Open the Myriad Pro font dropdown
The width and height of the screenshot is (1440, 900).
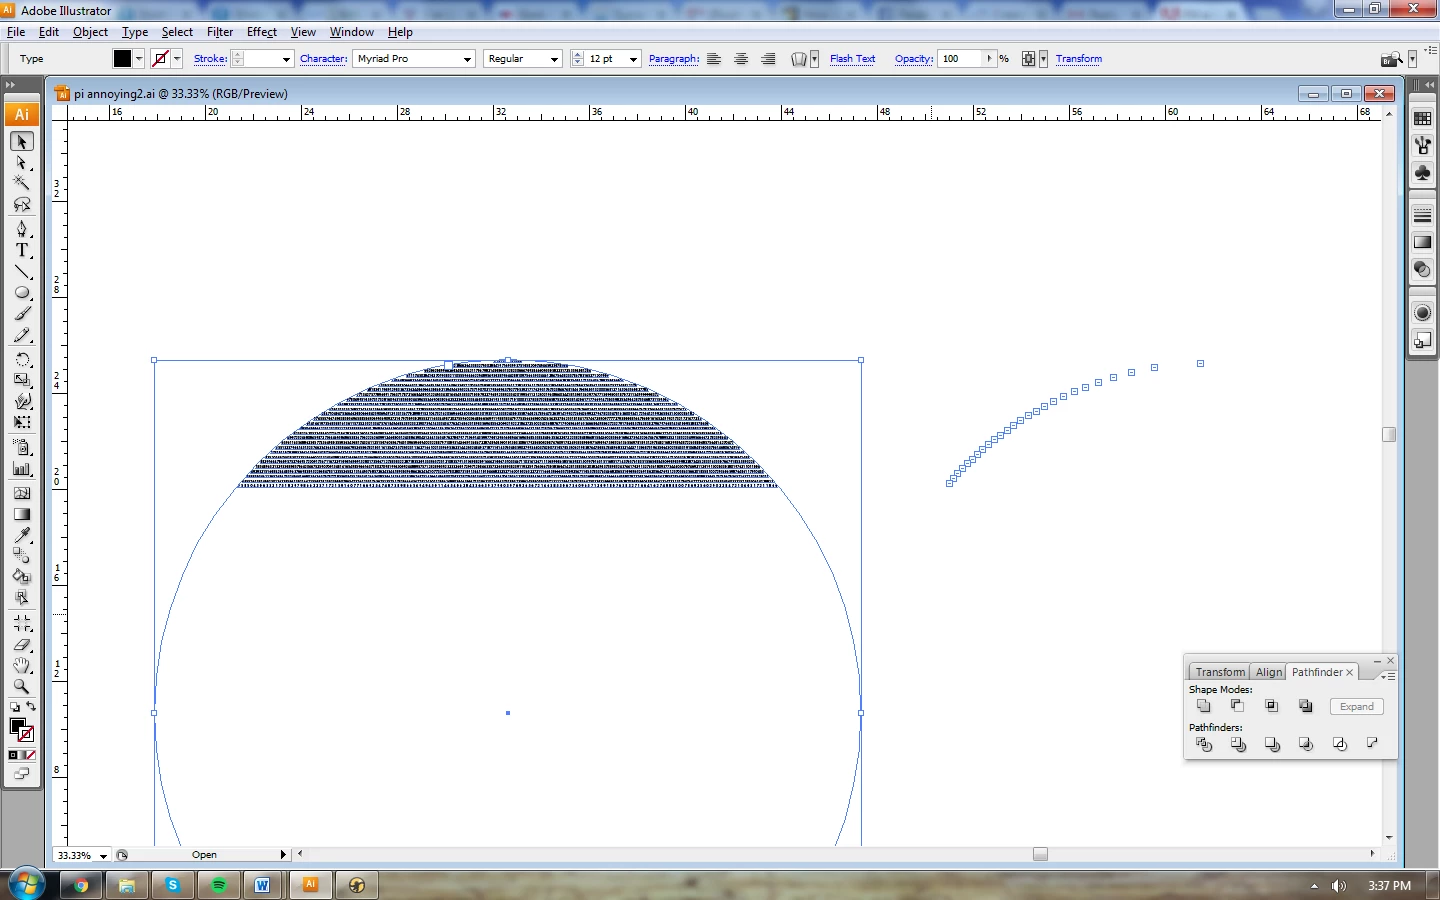coord(467,59)
